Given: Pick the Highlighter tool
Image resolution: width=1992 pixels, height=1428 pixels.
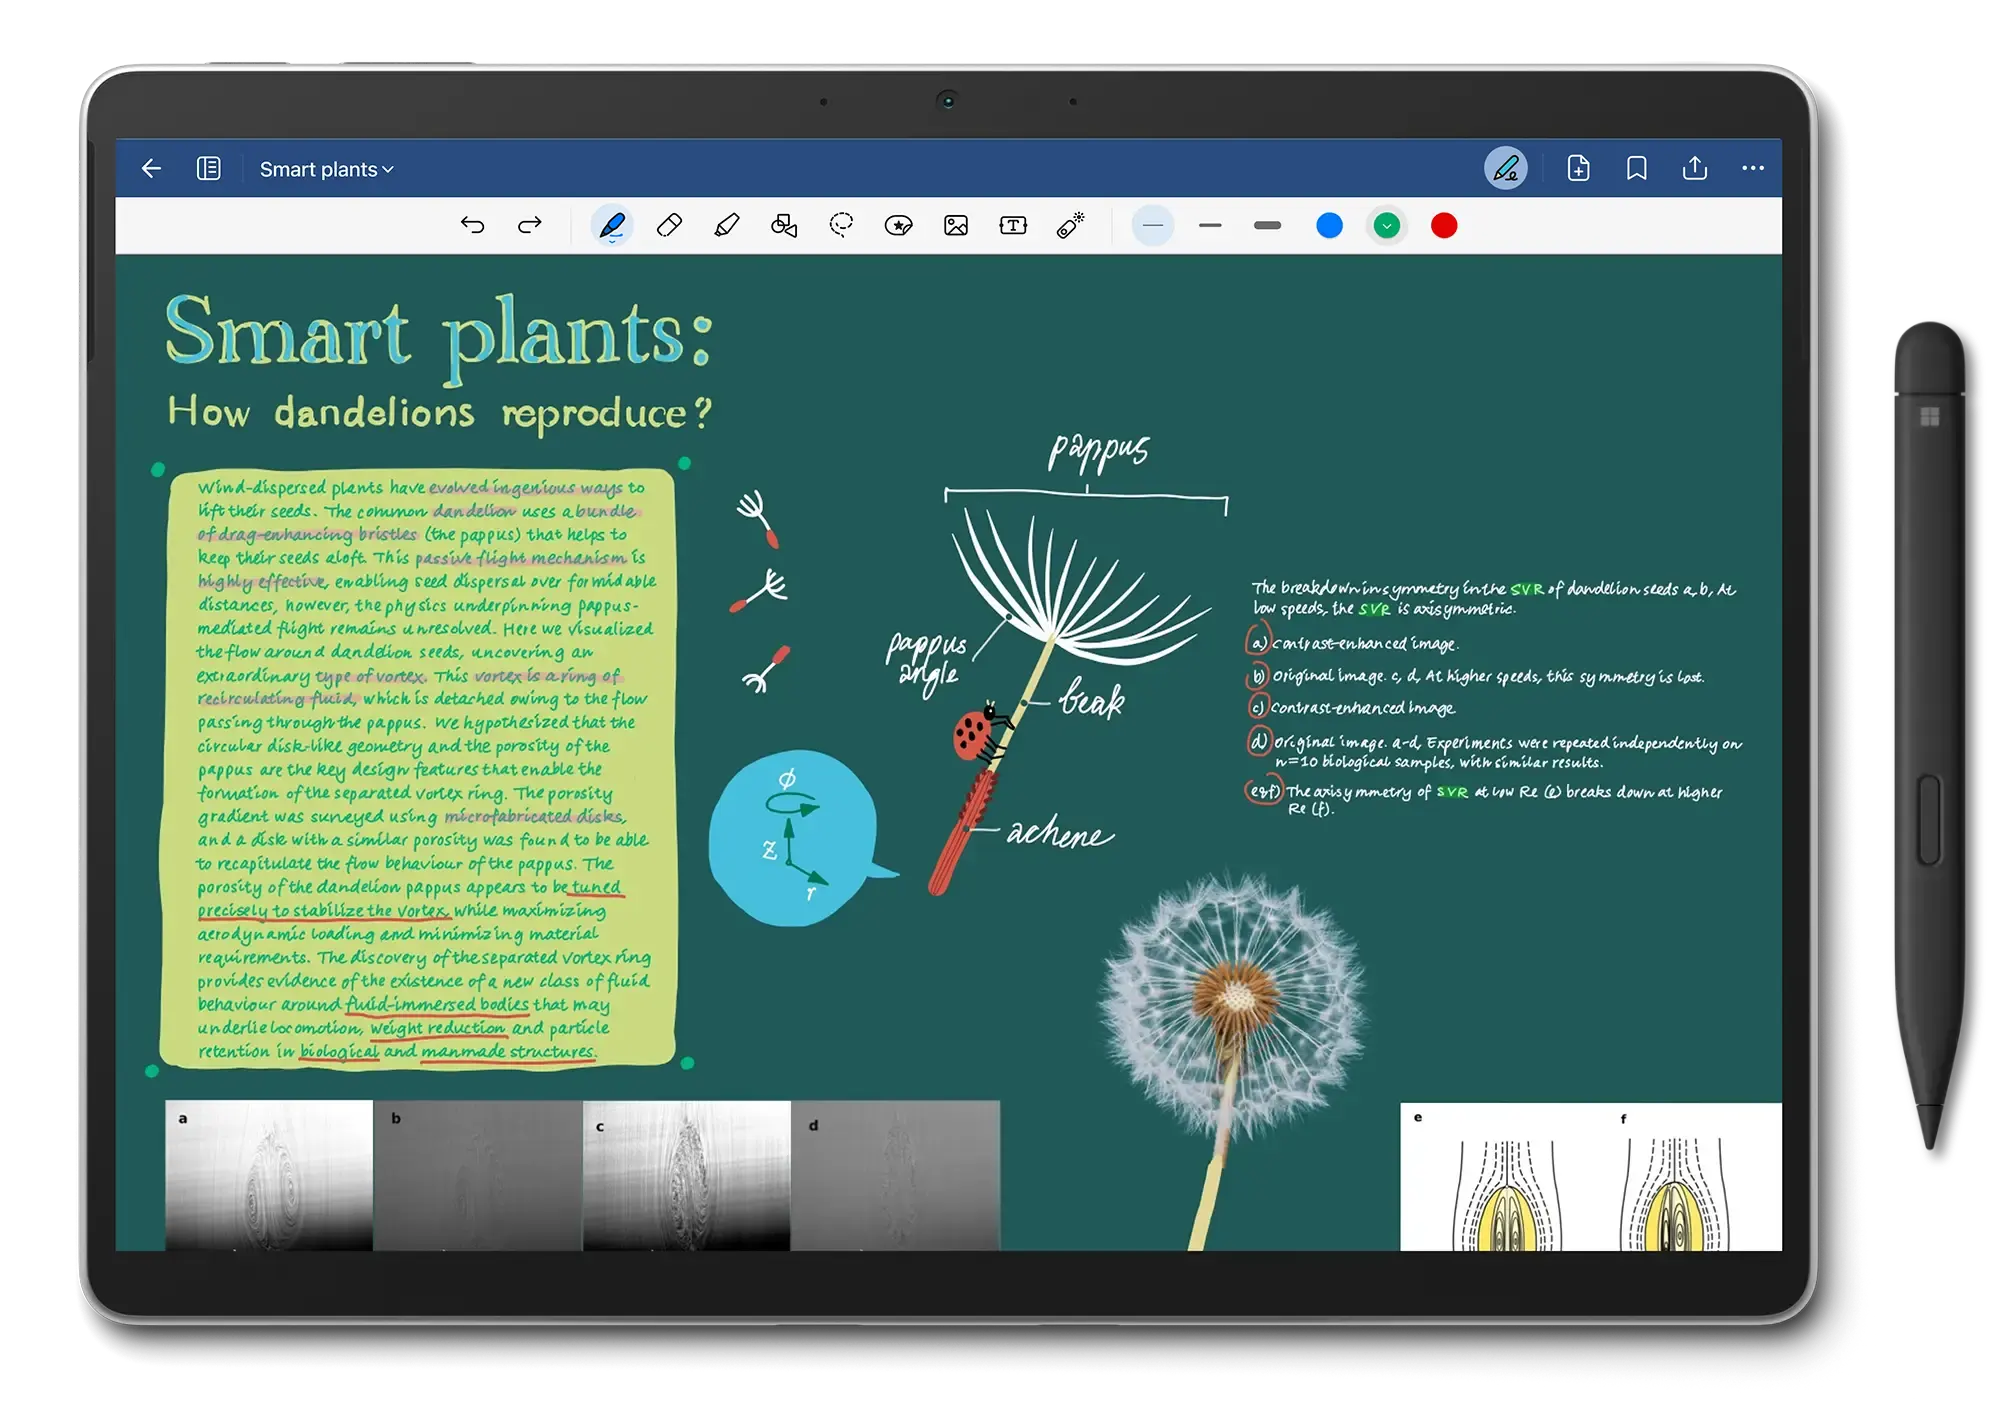Looking at the screenshot, I should click(727, 226).
